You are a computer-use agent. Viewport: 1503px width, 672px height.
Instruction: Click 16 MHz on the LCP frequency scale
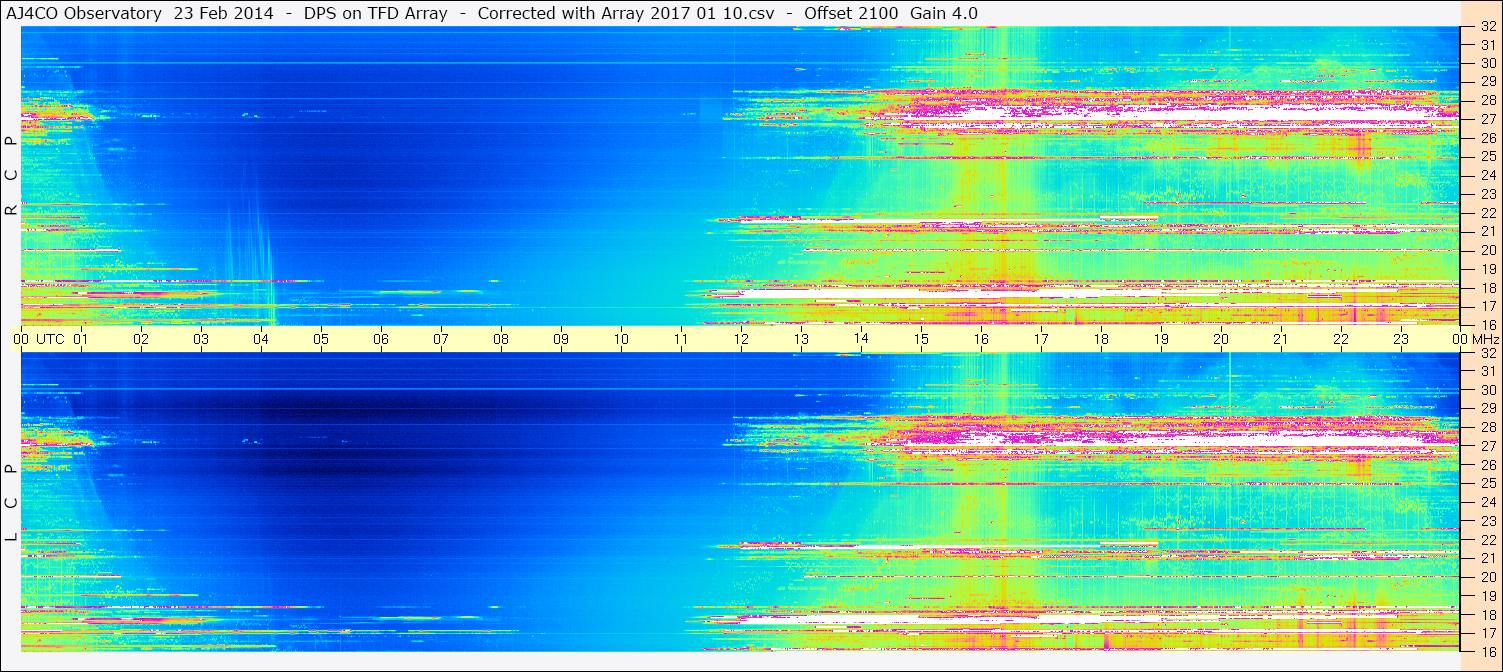(1487, 651)
